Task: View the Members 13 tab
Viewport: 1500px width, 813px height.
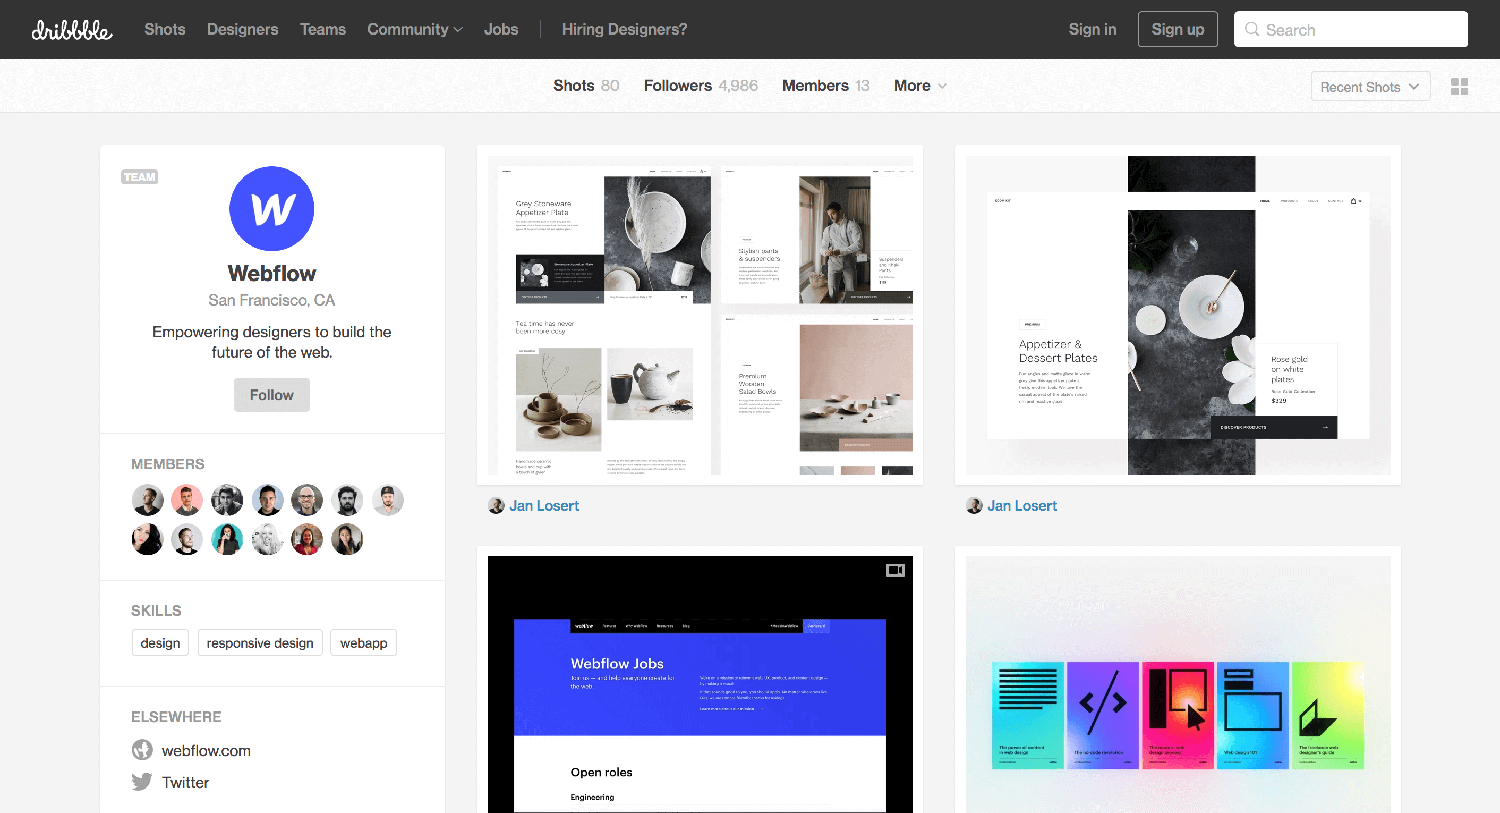Action: pyautogui.click(x=826, y=86)
